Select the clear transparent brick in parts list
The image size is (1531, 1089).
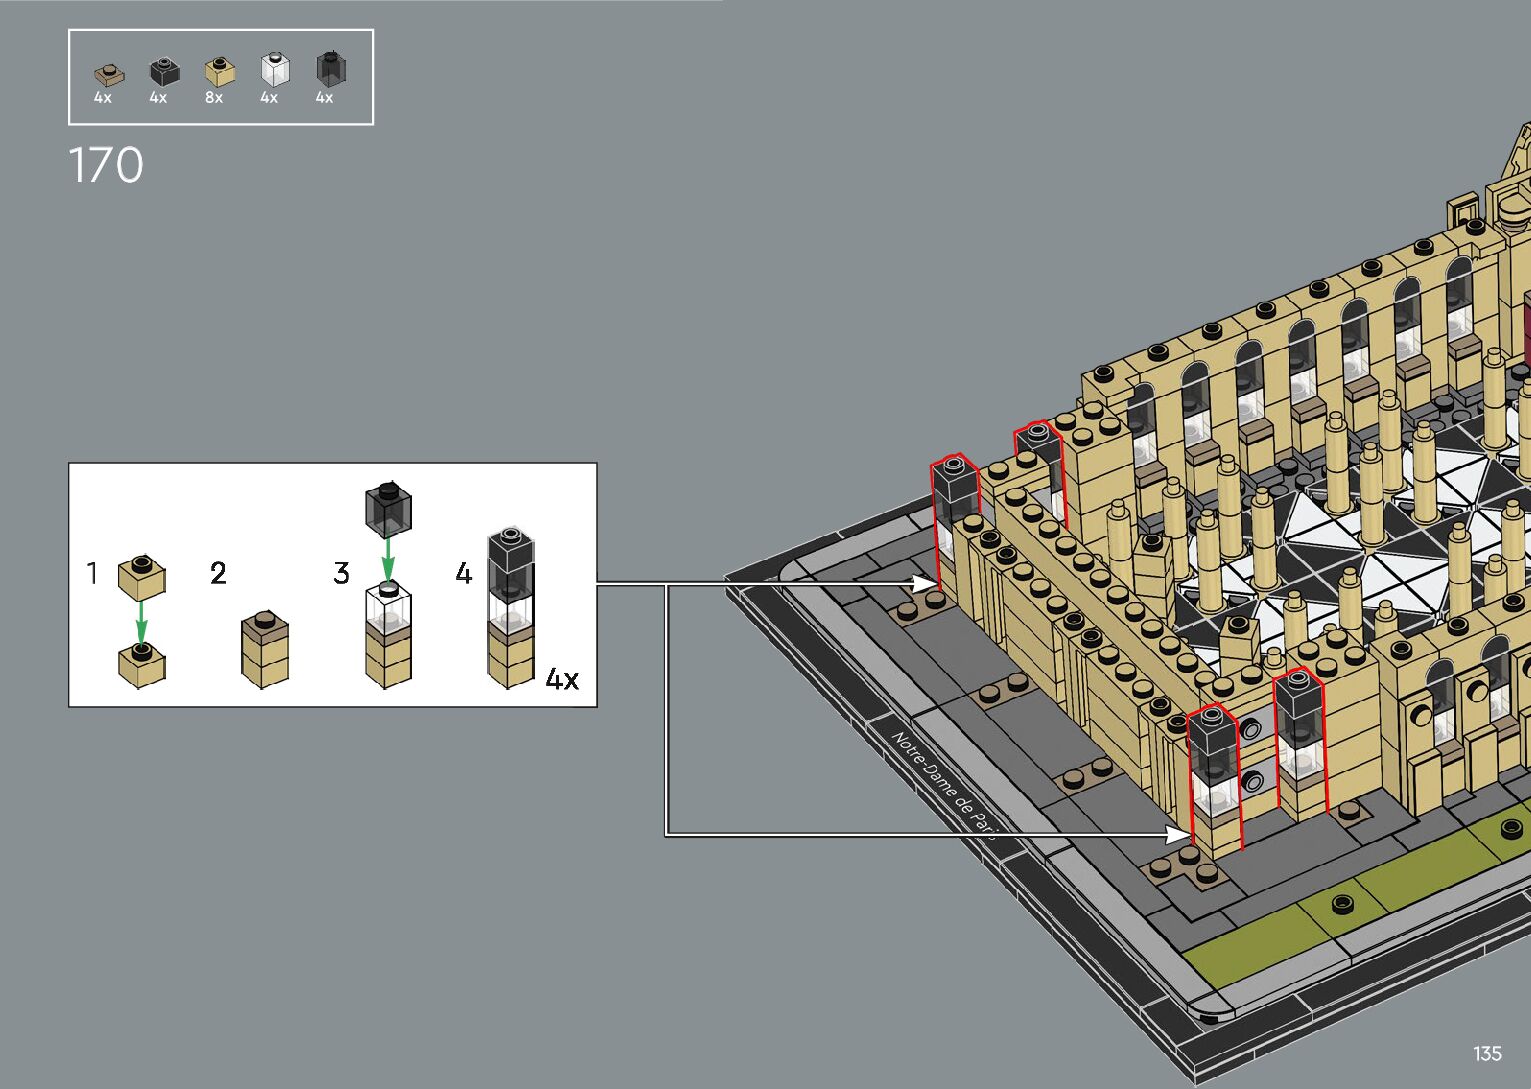pos(274,69)
